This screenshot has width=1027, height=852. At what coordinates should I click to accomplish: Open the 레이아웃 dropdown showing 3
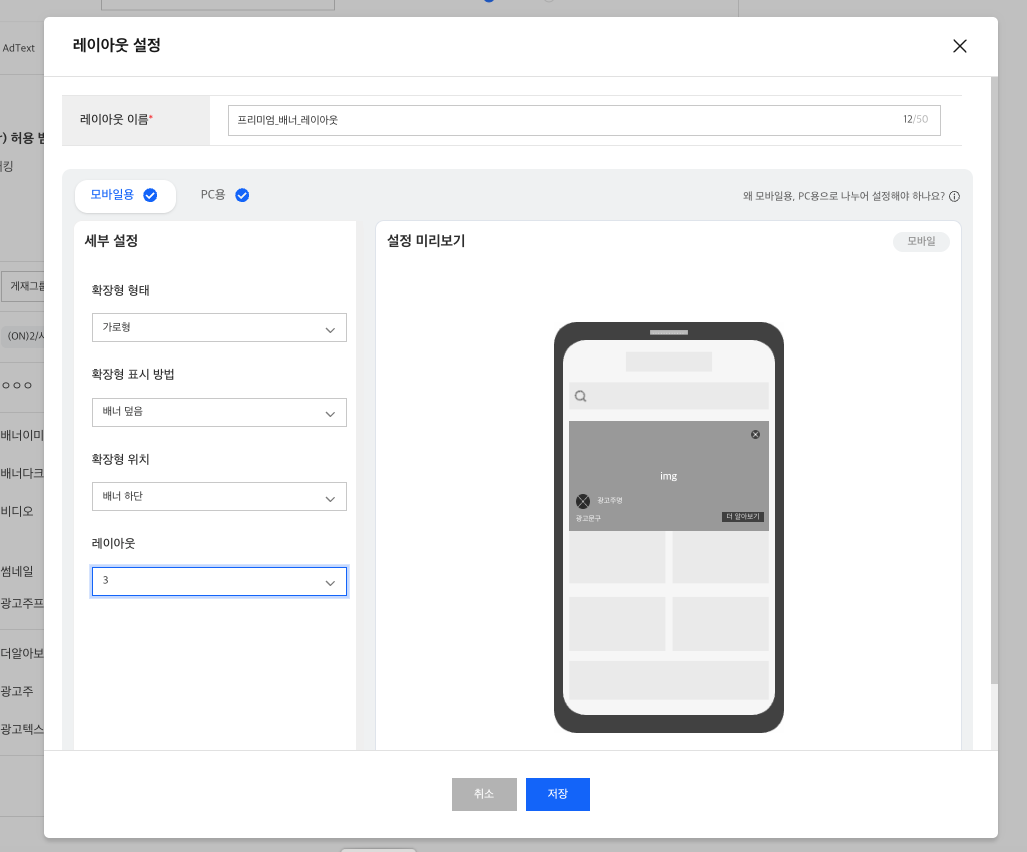[219, 581]
